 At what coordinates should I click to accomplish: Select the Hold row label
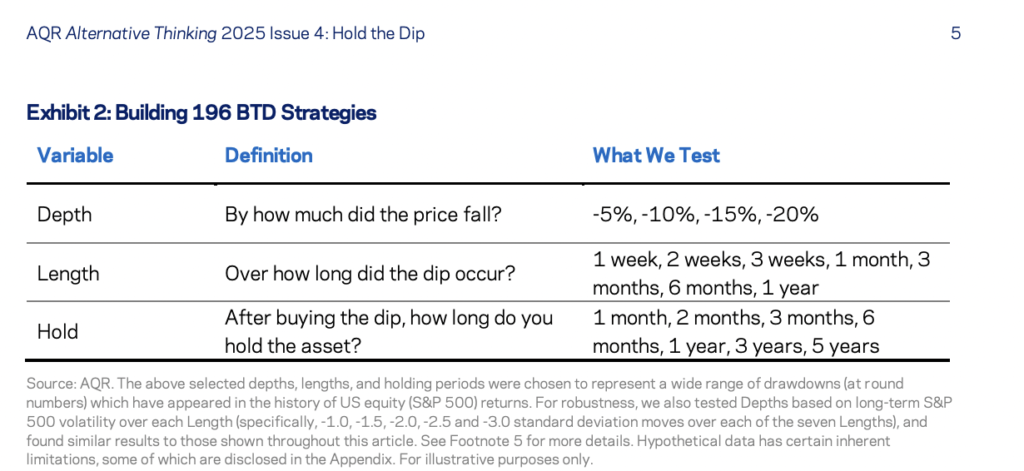pos(57,332)
